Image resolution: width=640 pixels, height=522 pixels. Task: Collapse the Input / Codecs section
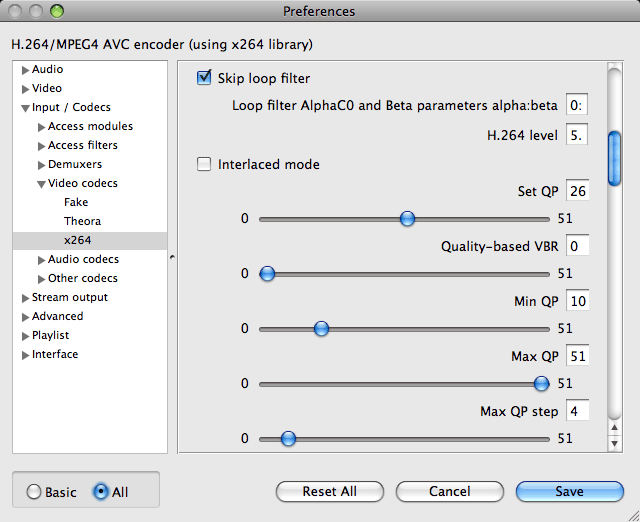pos(25,108)
